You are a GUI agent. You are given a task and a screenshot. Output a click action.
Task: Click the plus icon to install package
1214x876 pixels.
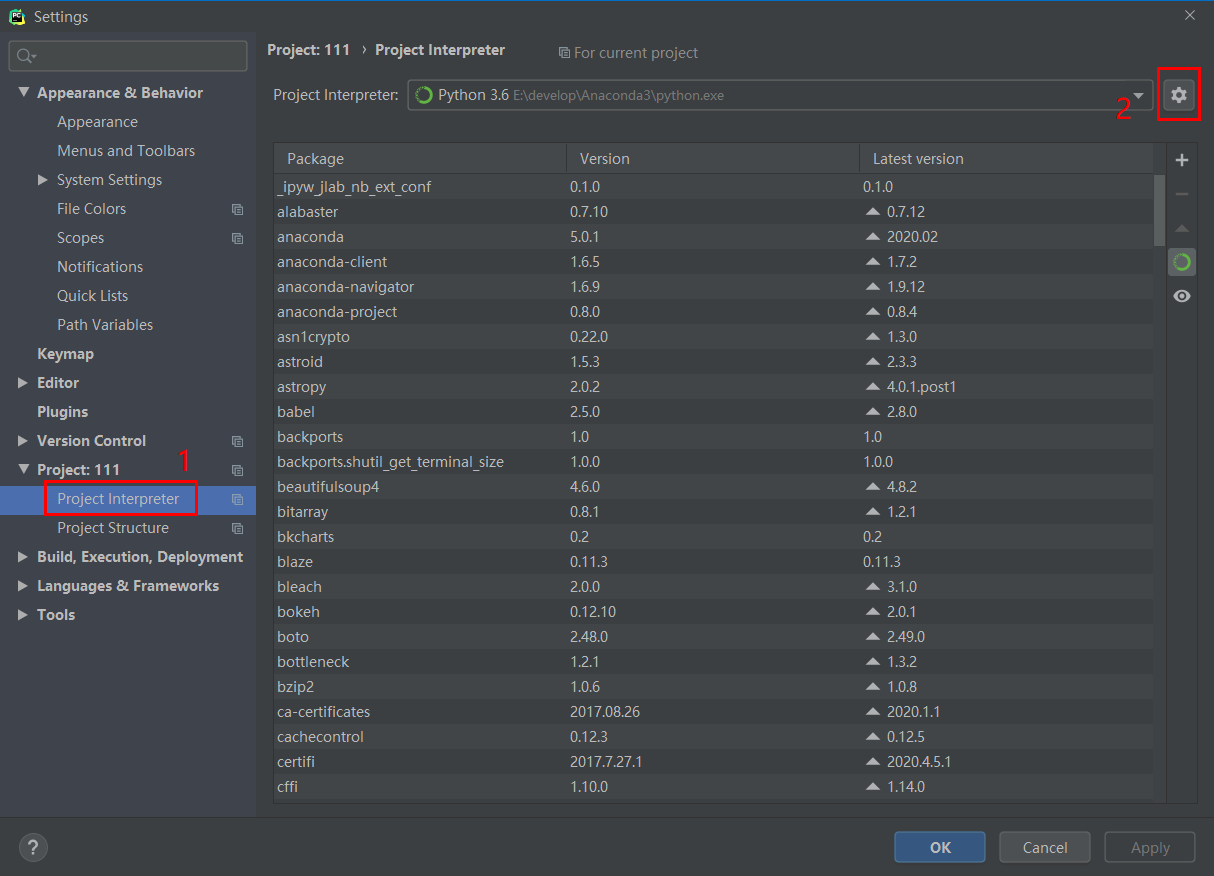(x=1182, y=160)
